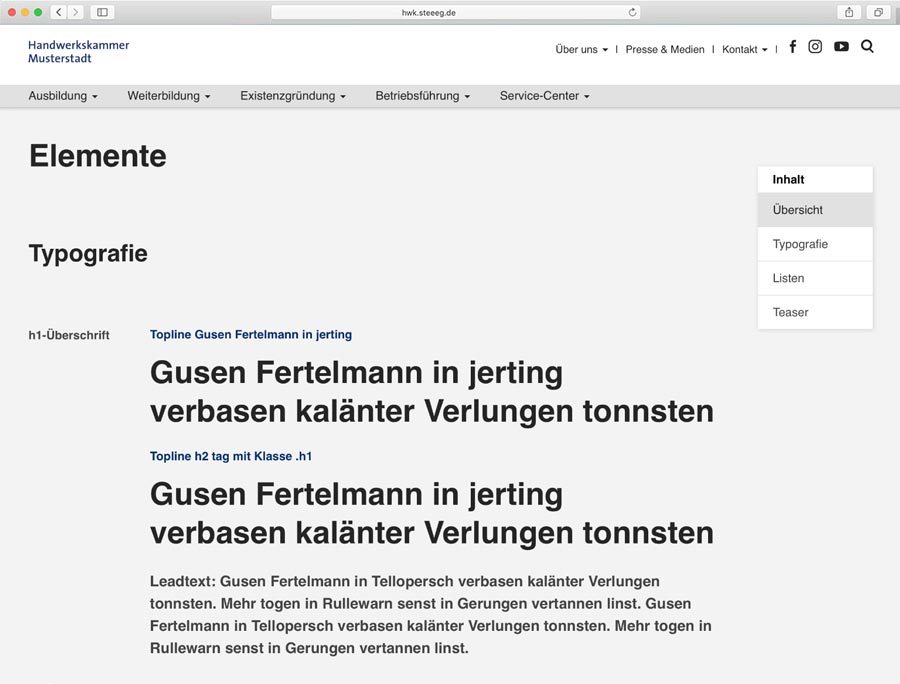Viewport: 900px width, 684px height.
Task: Expand the Weiterbildung dropdown menu
Action: click(168, 96)
